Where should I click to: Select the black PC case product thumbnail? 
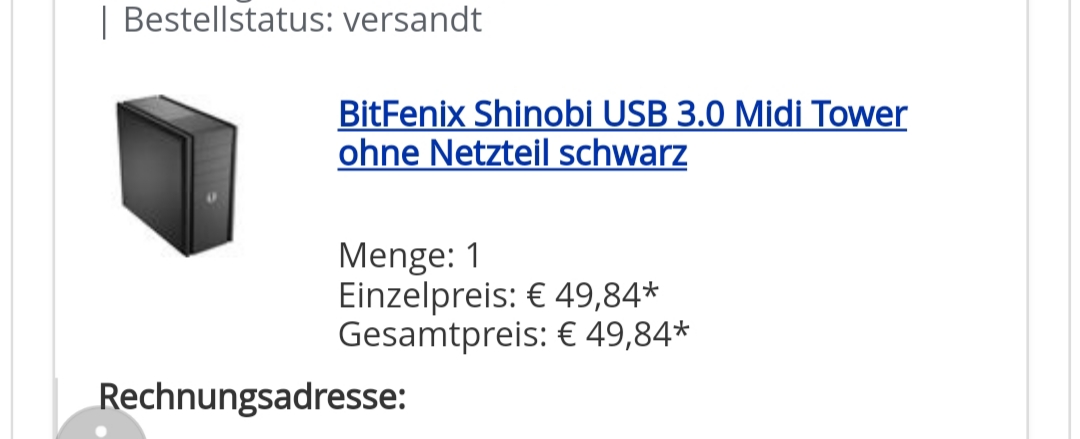tap(177, 176)
